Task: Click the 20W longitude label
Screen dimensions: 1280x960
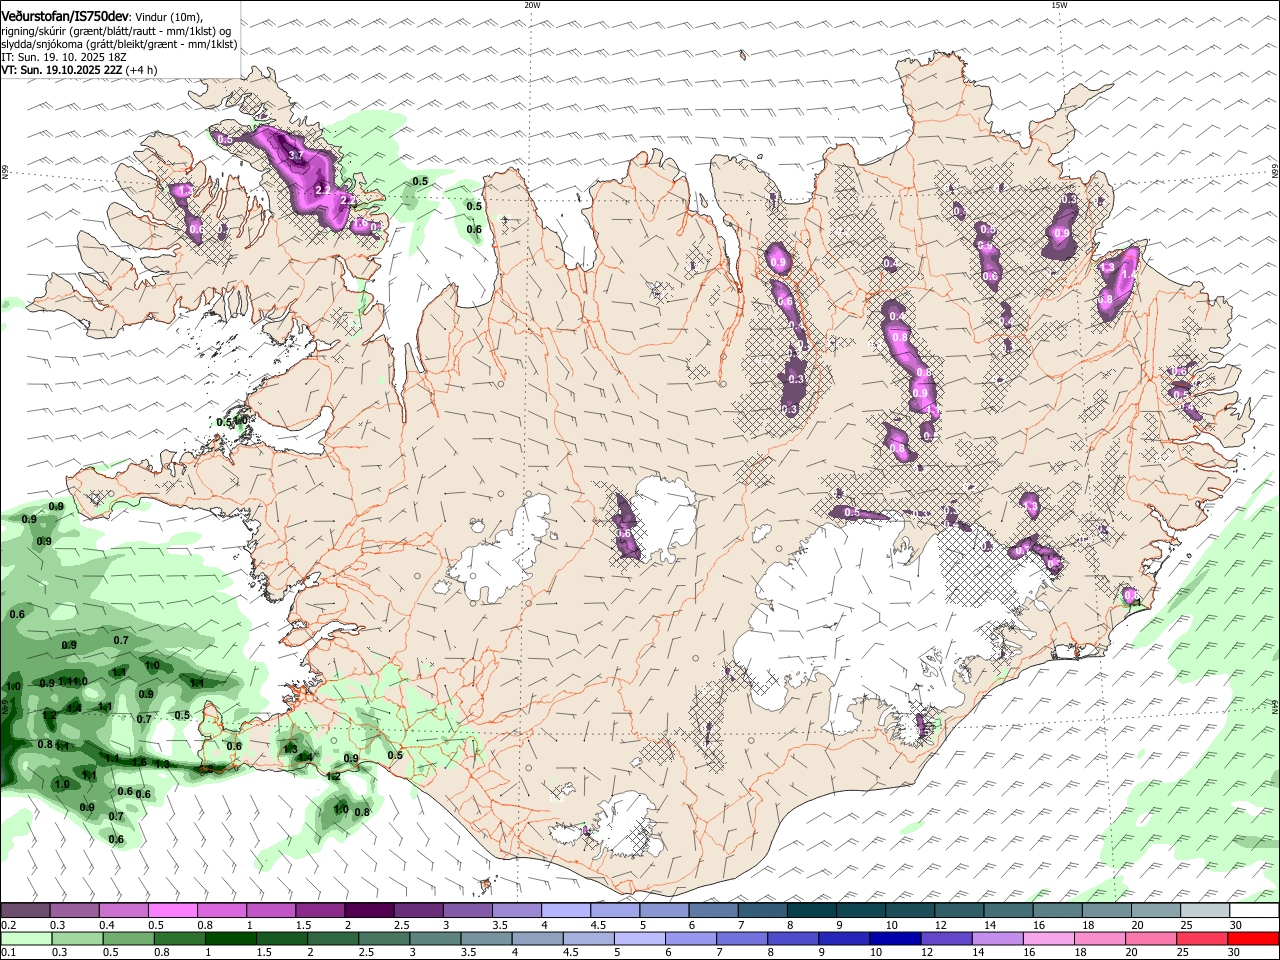Action: [x=532, y=5]
